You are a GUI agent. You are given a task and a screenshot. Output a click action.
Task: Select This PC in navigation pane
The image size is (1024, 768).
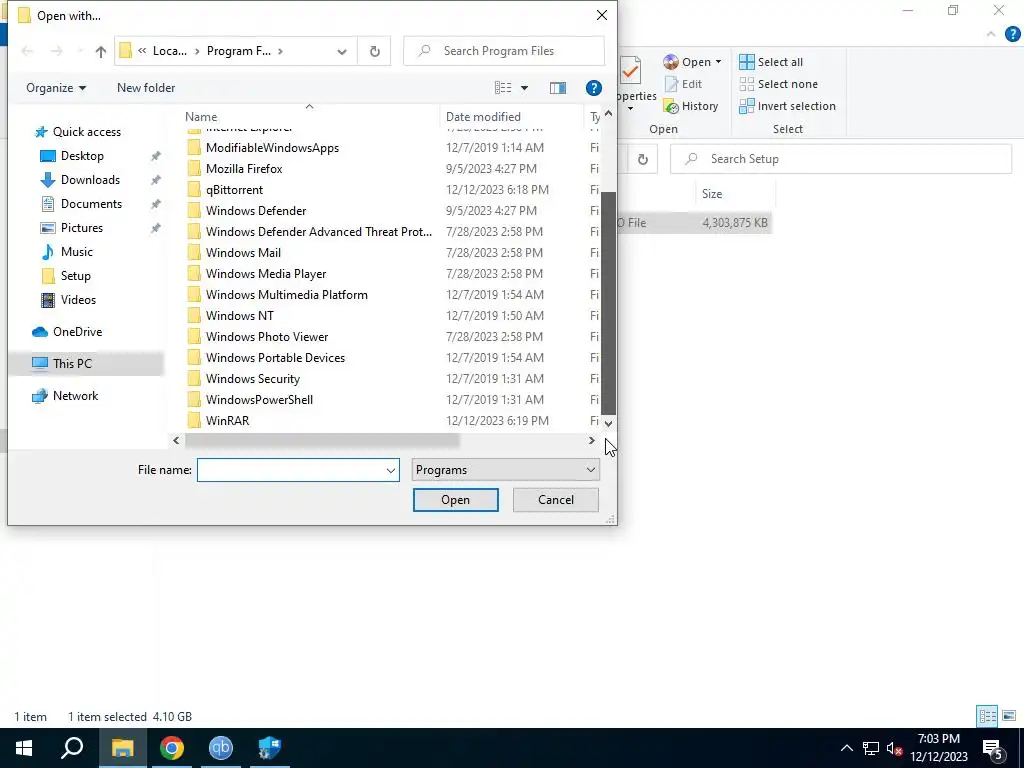coord(72,364)
